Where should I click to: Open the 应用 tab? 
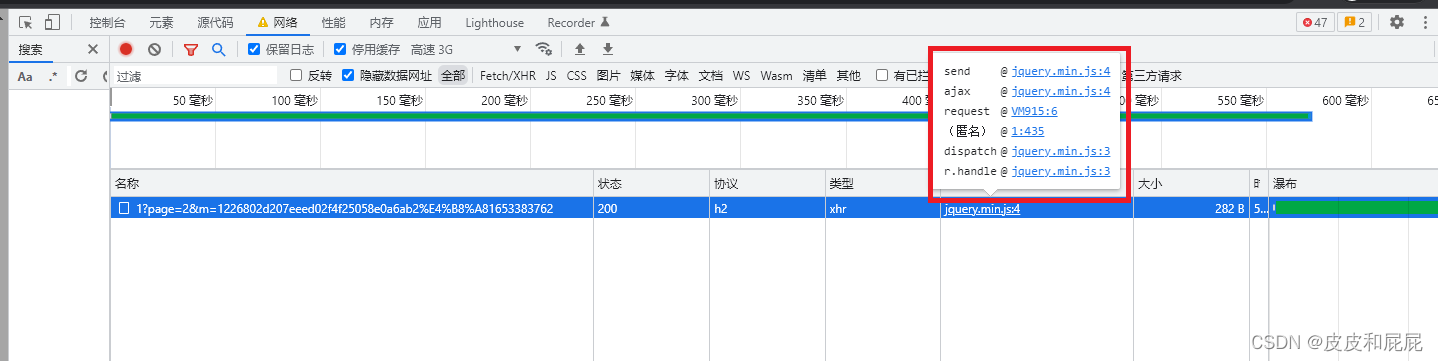pos(429,22)
